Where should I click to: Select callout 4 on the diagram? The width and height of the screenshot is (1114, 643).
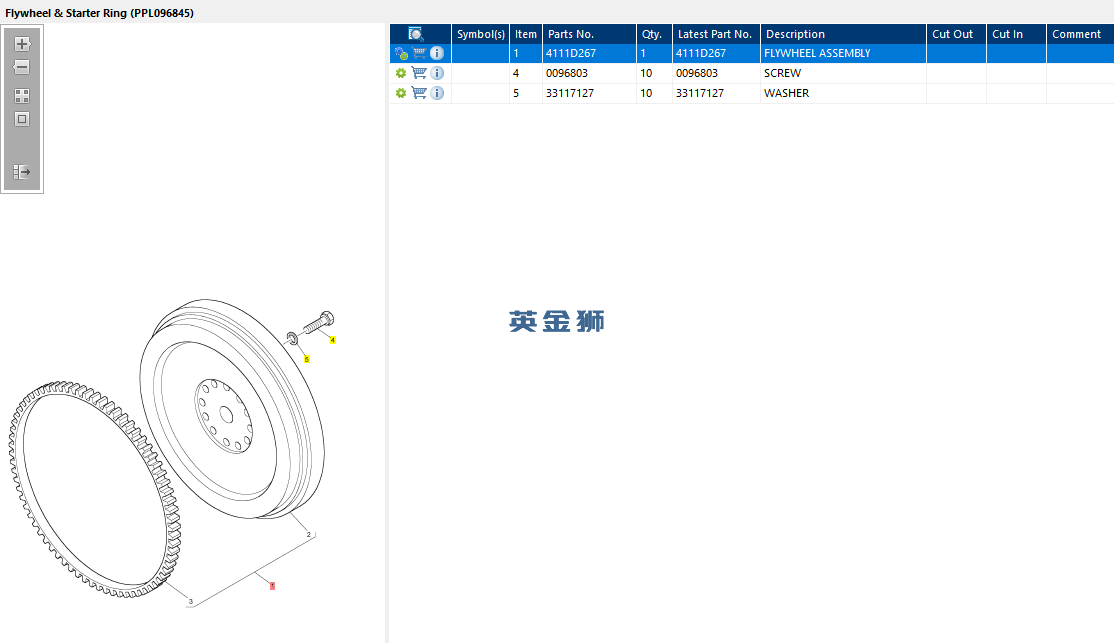click(332, 340)
